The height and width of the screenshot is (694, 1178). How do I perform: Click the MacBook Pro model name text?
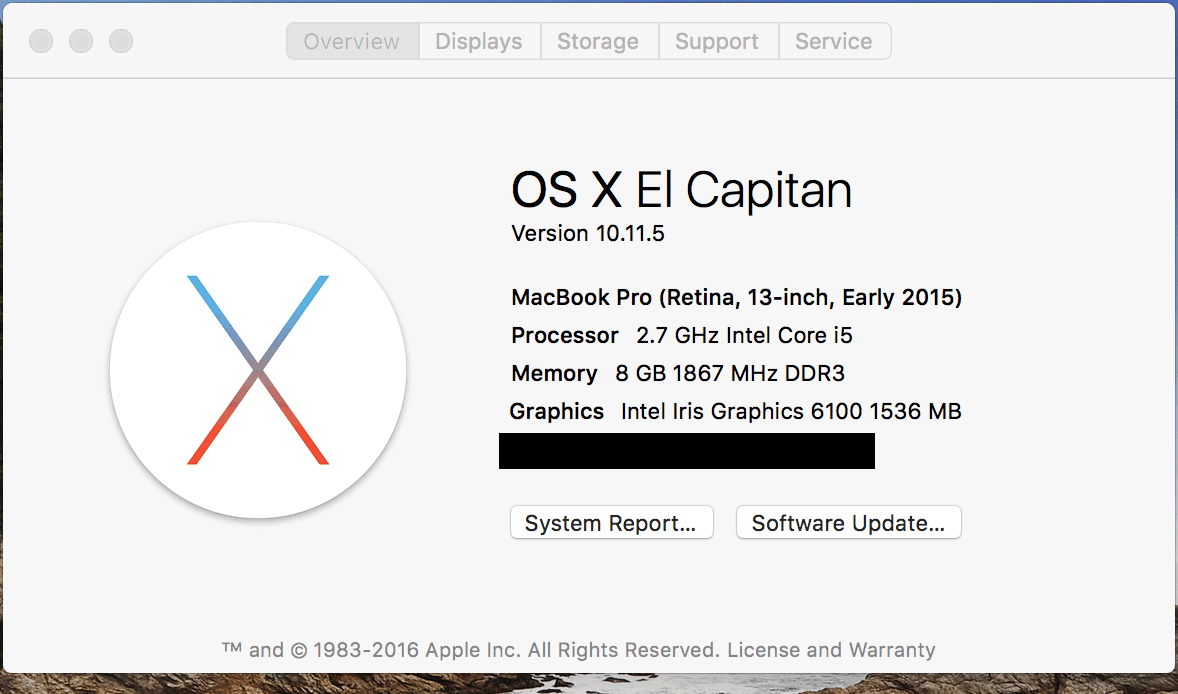[x=736, y=297]
